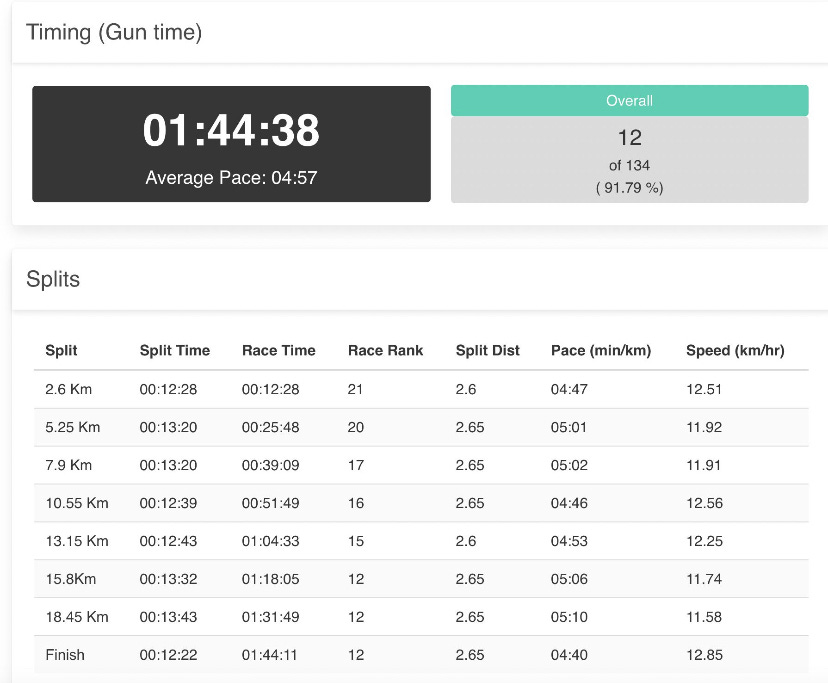This screenshot has height=683, width=828.
Task: Click the 'of 134' participants text
Action: coord(629,165)
